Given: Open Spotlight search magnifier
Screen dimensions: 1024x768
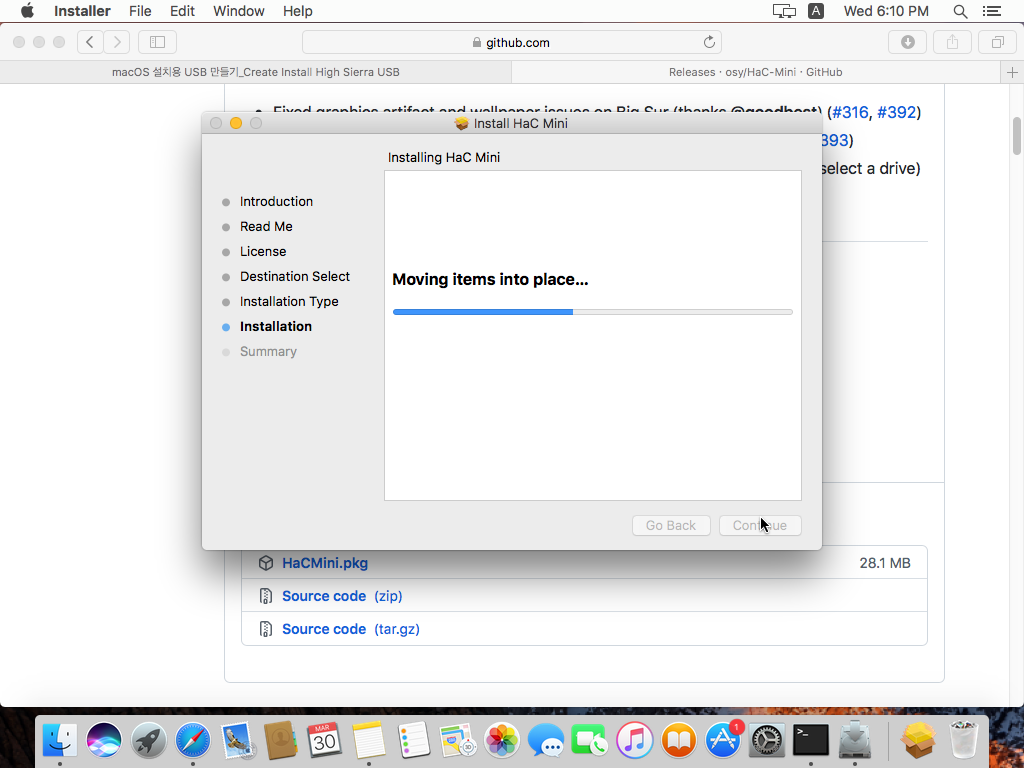Looking at the screenshot, I should [960, 11].
